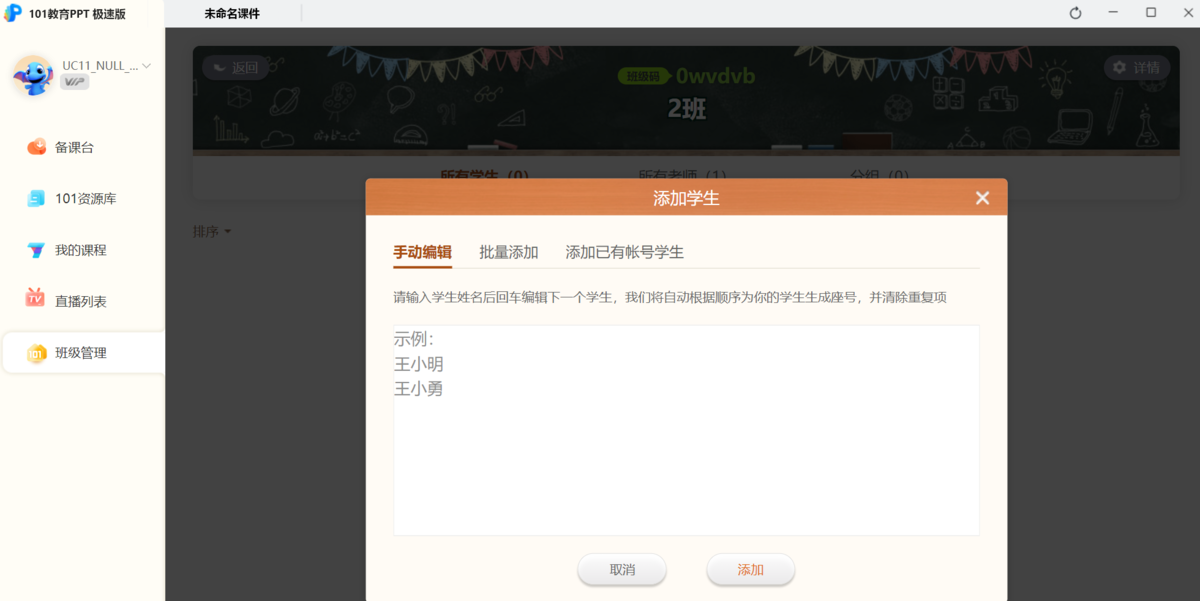Viewport: 1200px width, 601px height.
Task: Click the 取消 button
Action: (x=622, y=569)
